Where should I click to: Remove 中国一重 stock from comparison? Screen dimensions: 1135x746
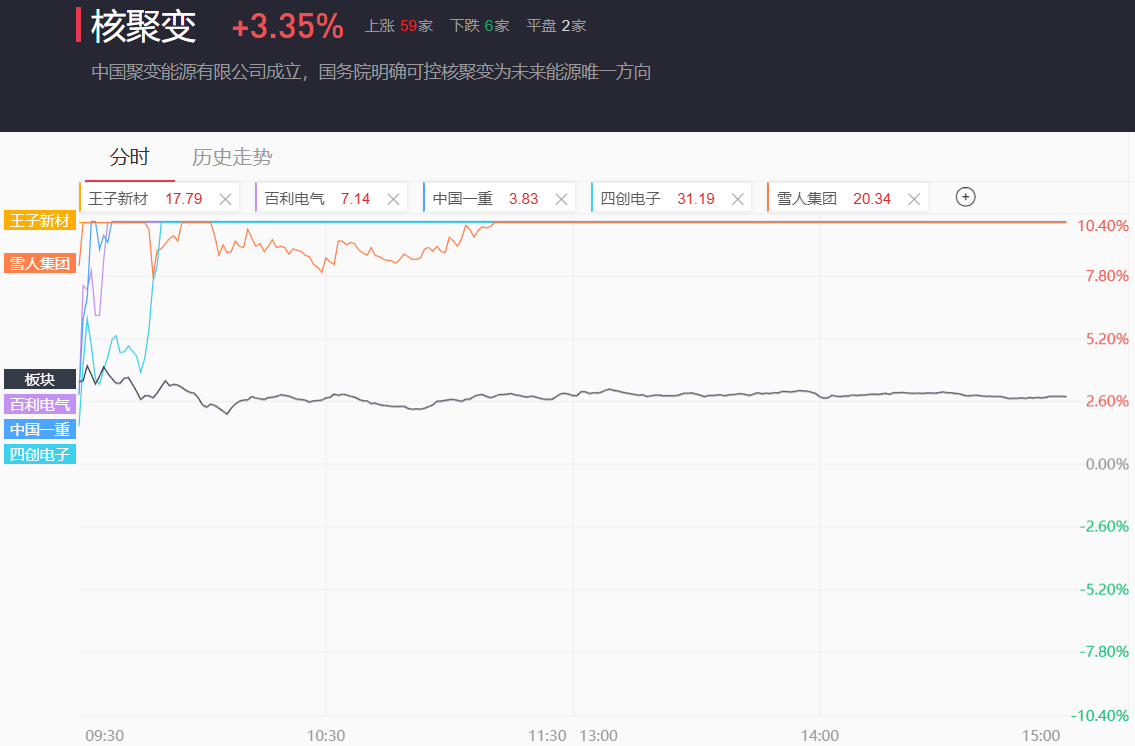point(561,199)
